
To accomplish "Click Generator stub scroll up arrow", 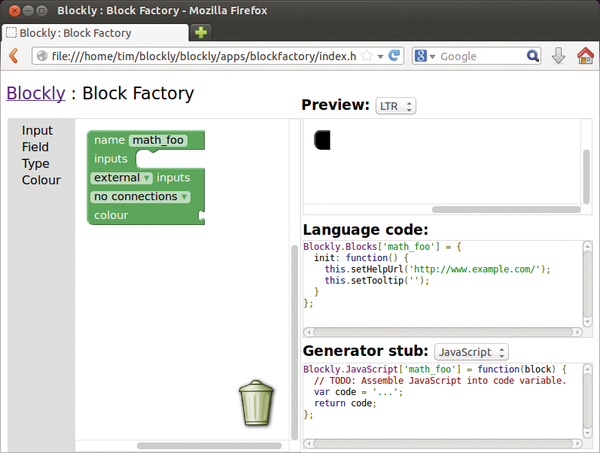I will coord(588,369).
